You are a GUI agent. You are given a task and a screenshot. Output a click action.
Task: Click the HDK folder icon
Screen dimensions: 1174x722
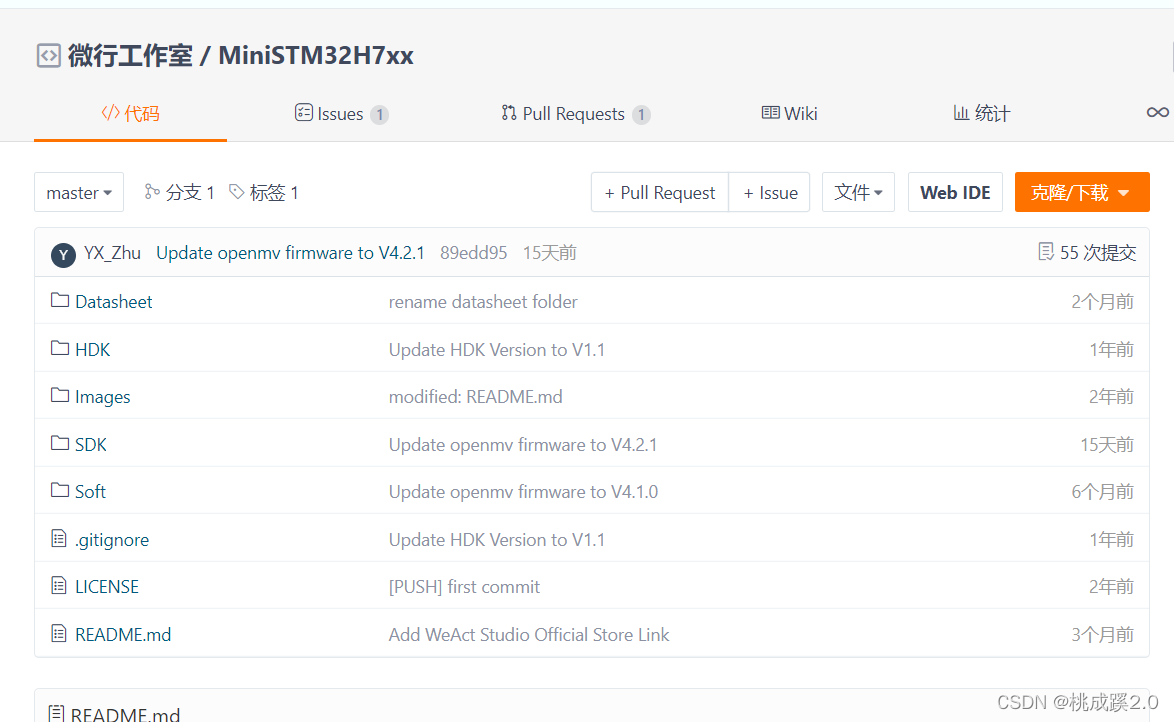coord(60,348)
